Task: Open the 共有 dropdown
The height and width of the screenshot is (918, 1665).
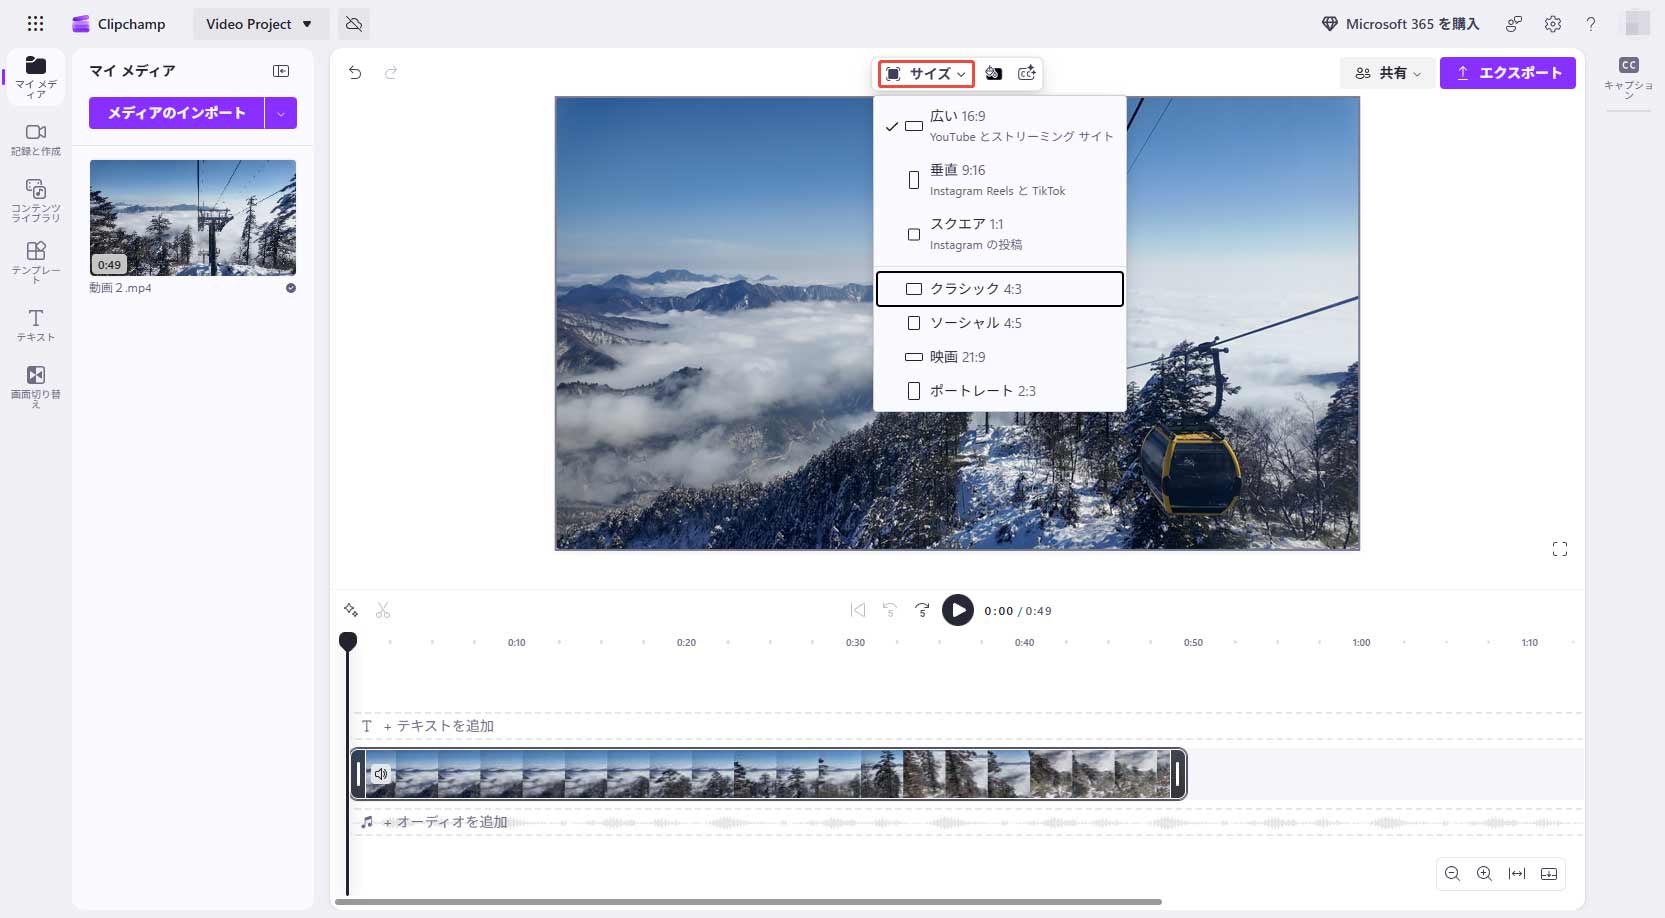Action: [x=1387, y=73]
